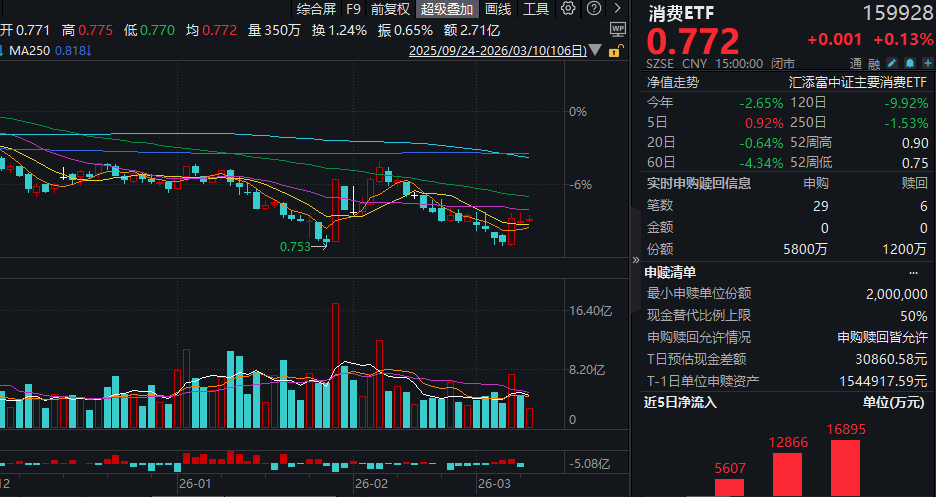
Task: Toggle the orange date range lock icon
Action: pyautogui.click(x=614, y=49)
